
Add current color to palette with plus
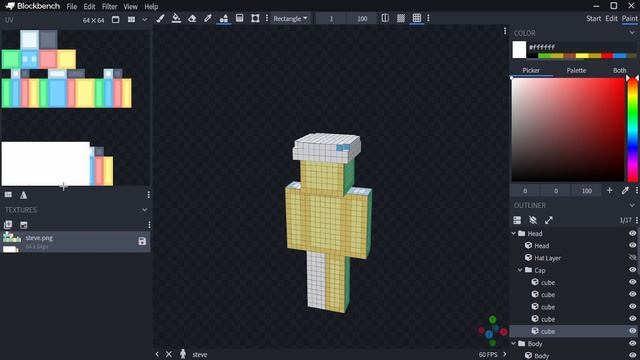(x=609, y=191)
